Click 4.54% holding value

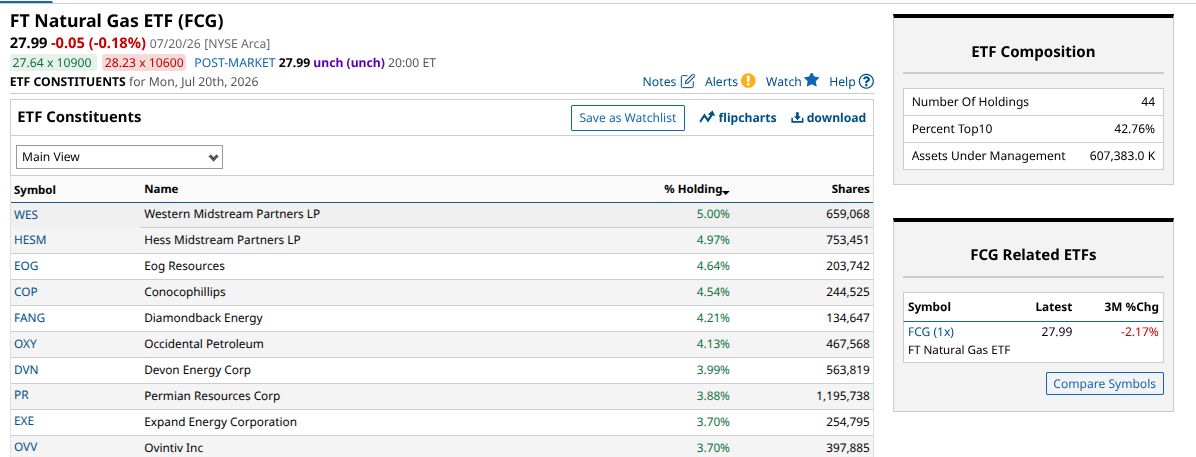point(713,291)
